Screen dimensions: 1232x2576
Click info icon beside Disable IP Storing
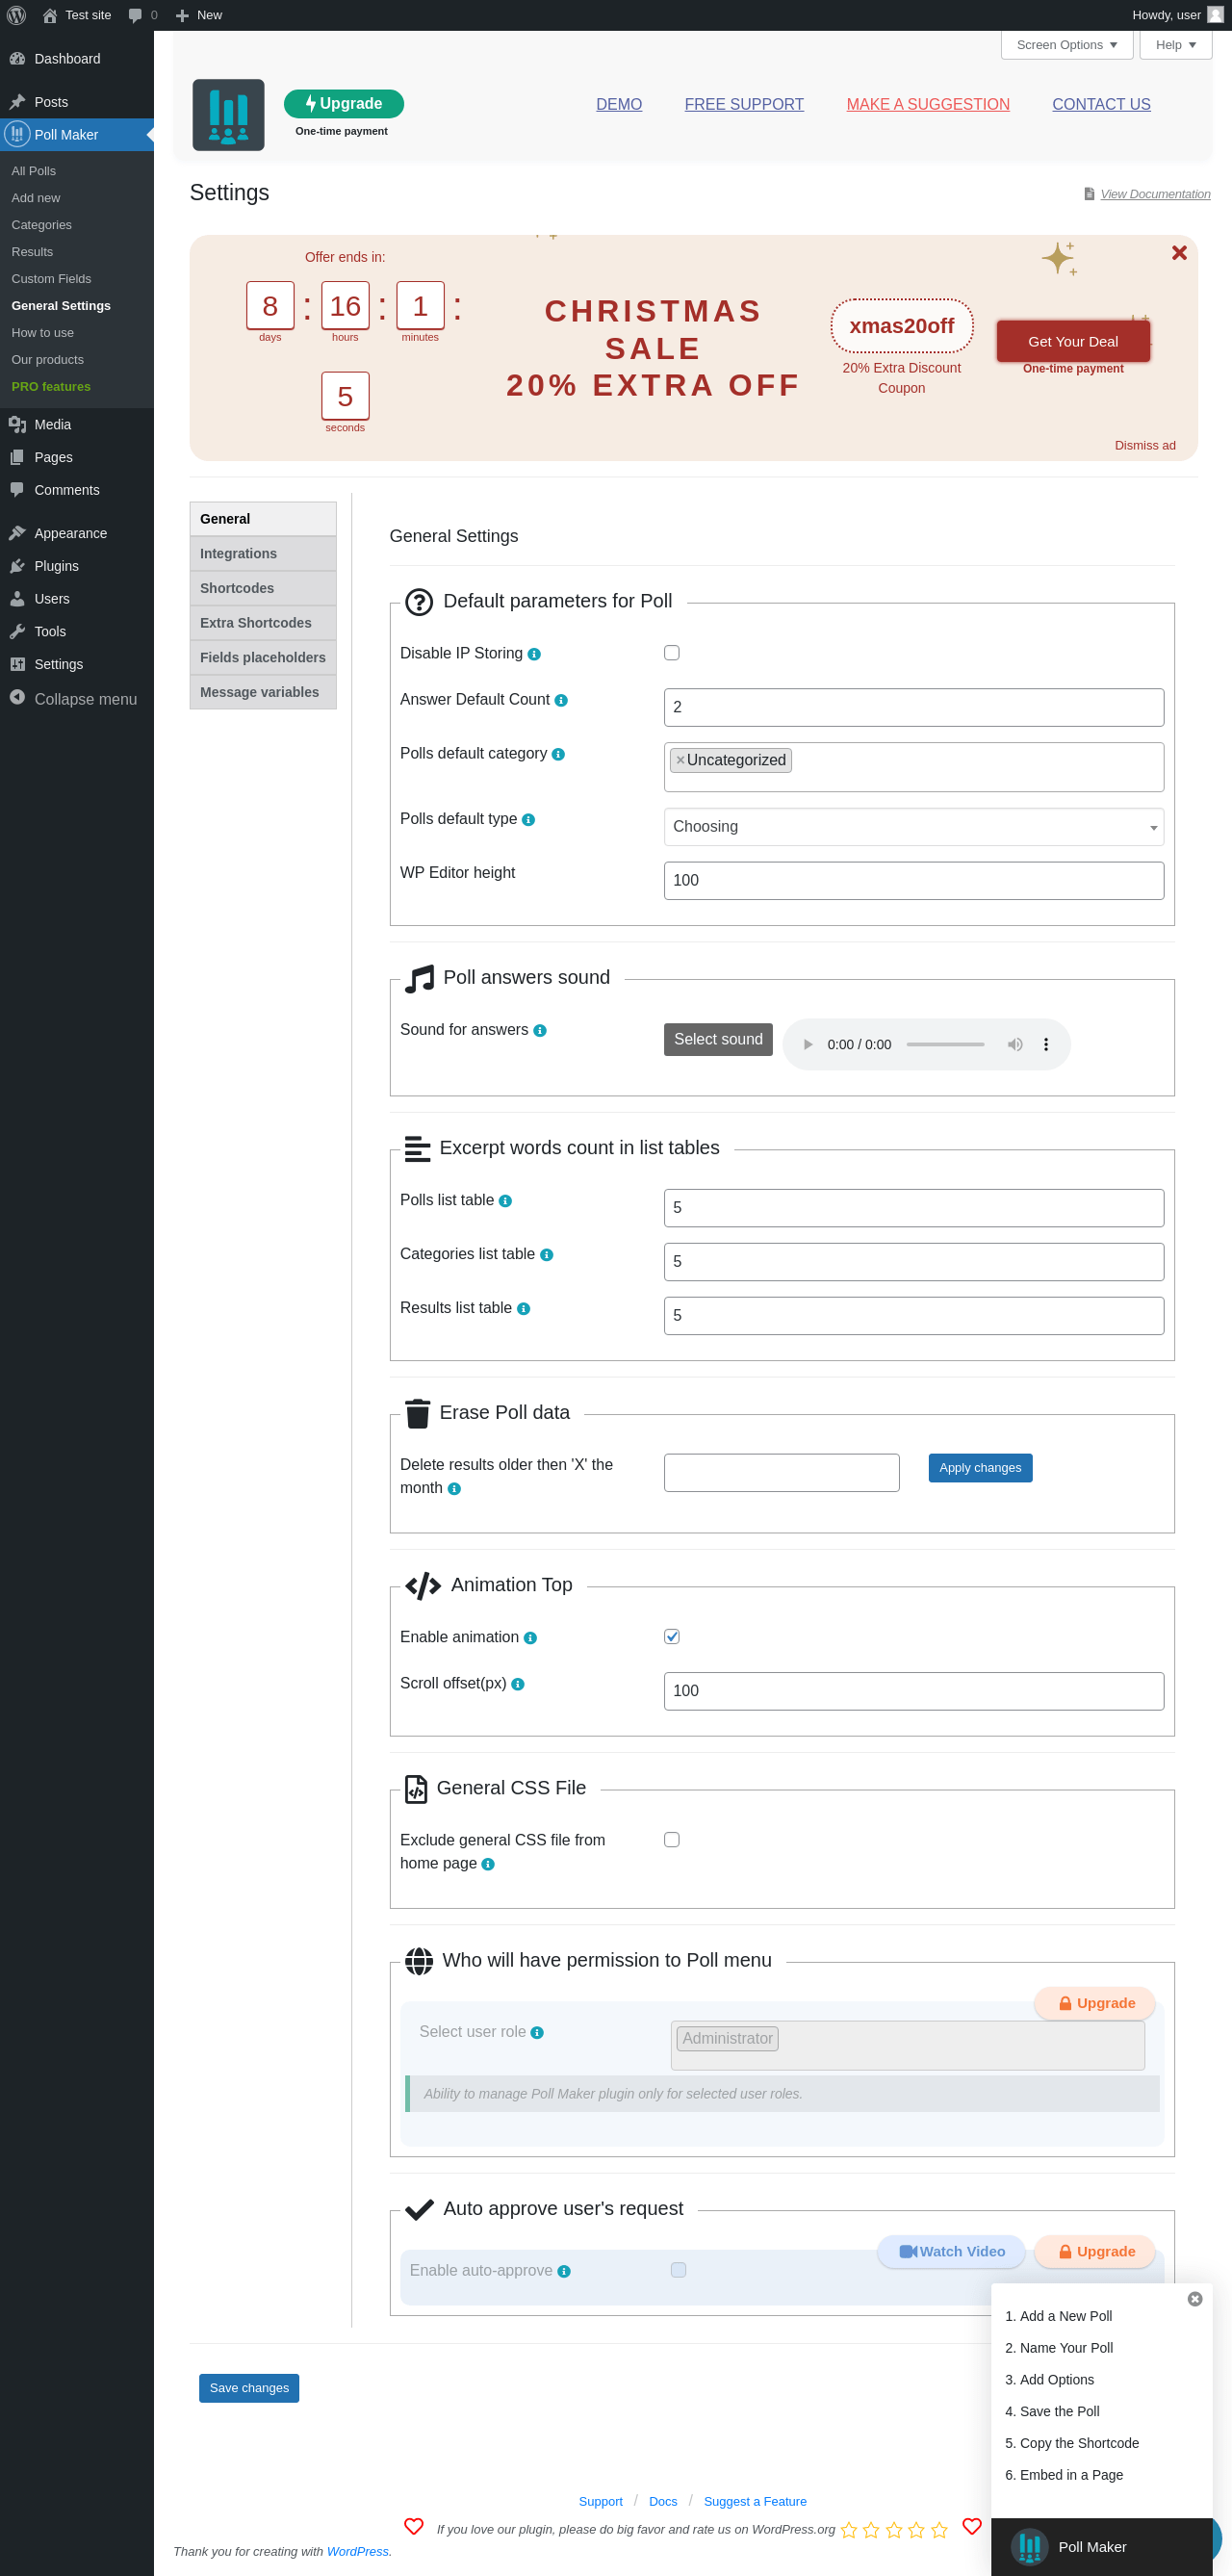534,654
